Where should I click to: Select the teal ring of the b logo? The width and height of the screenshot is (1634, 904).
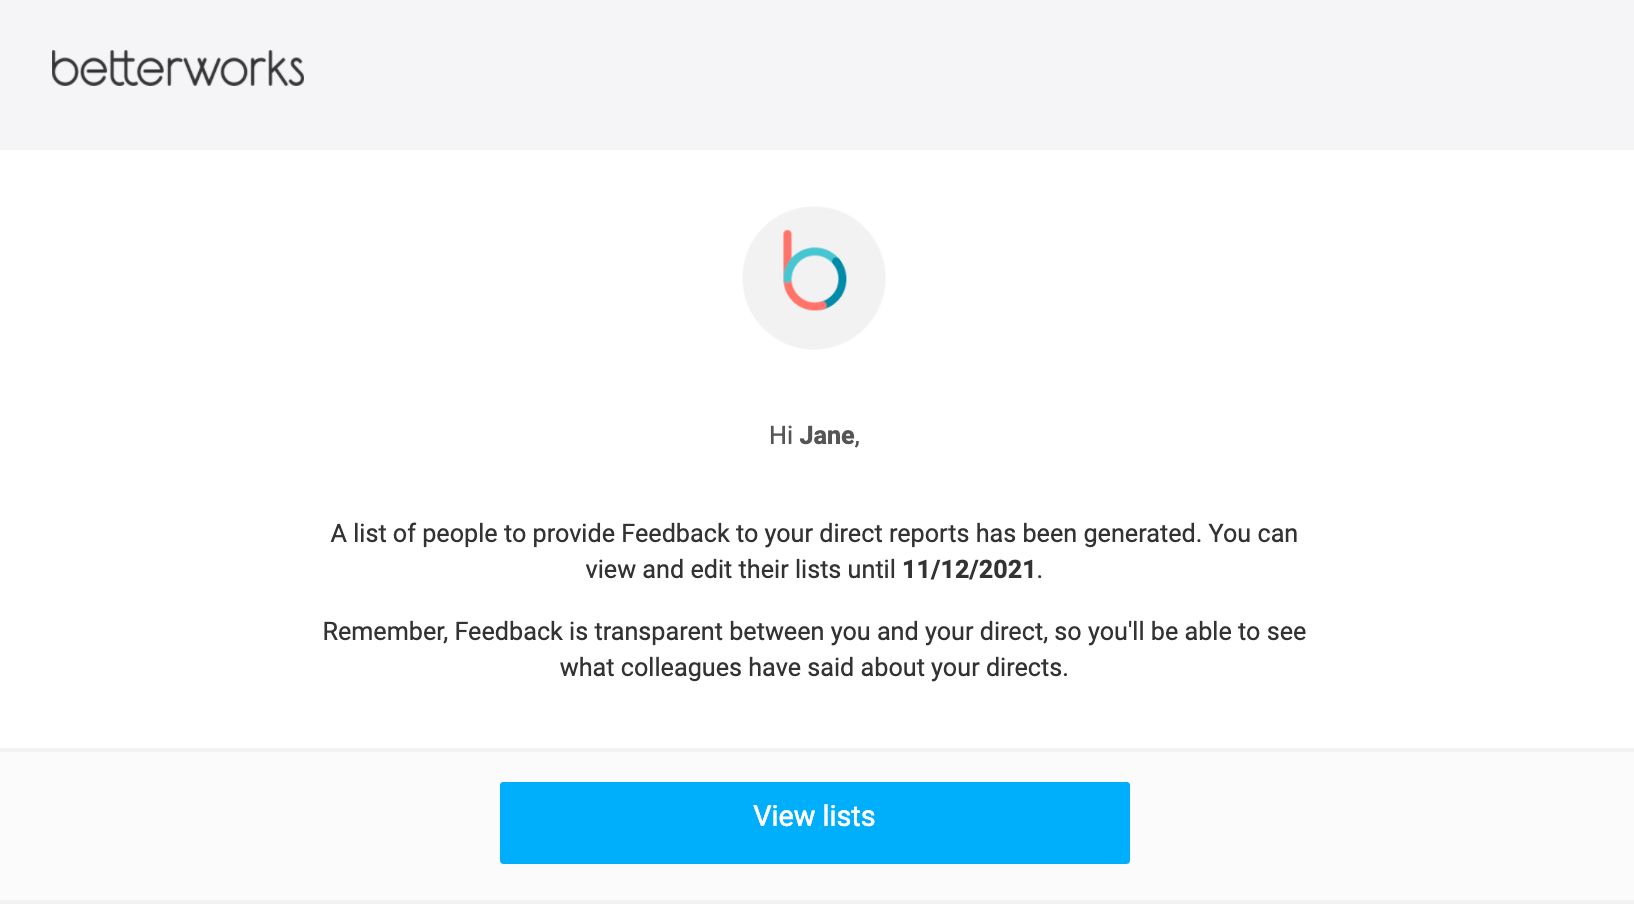click(x=820, y=276)
